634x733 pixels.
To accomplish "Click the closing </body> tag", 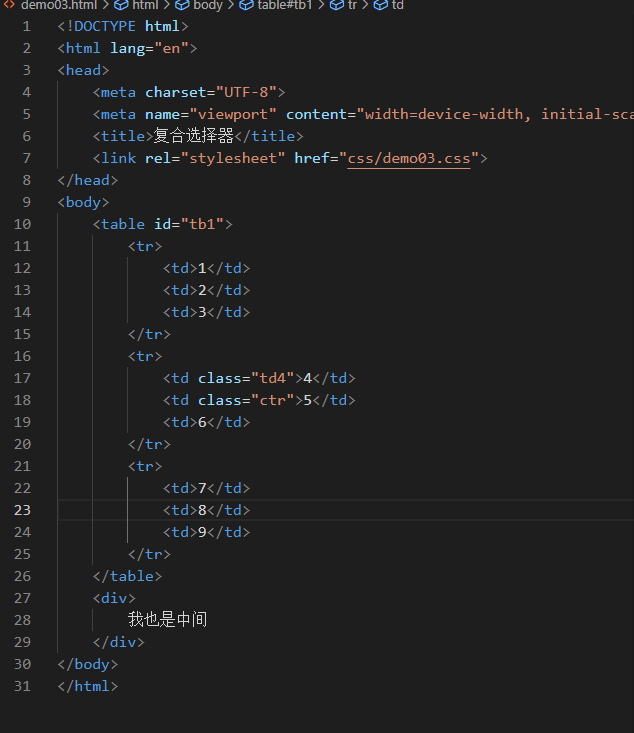I will click(88, 663).
